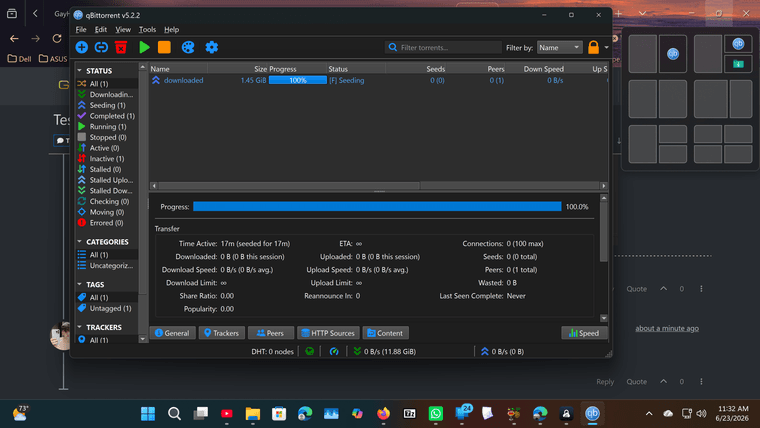Click the 'about a minute ago' link in browser
Image resolution: width=760 pixels, height=428 pixels.
tap(667, 328)
